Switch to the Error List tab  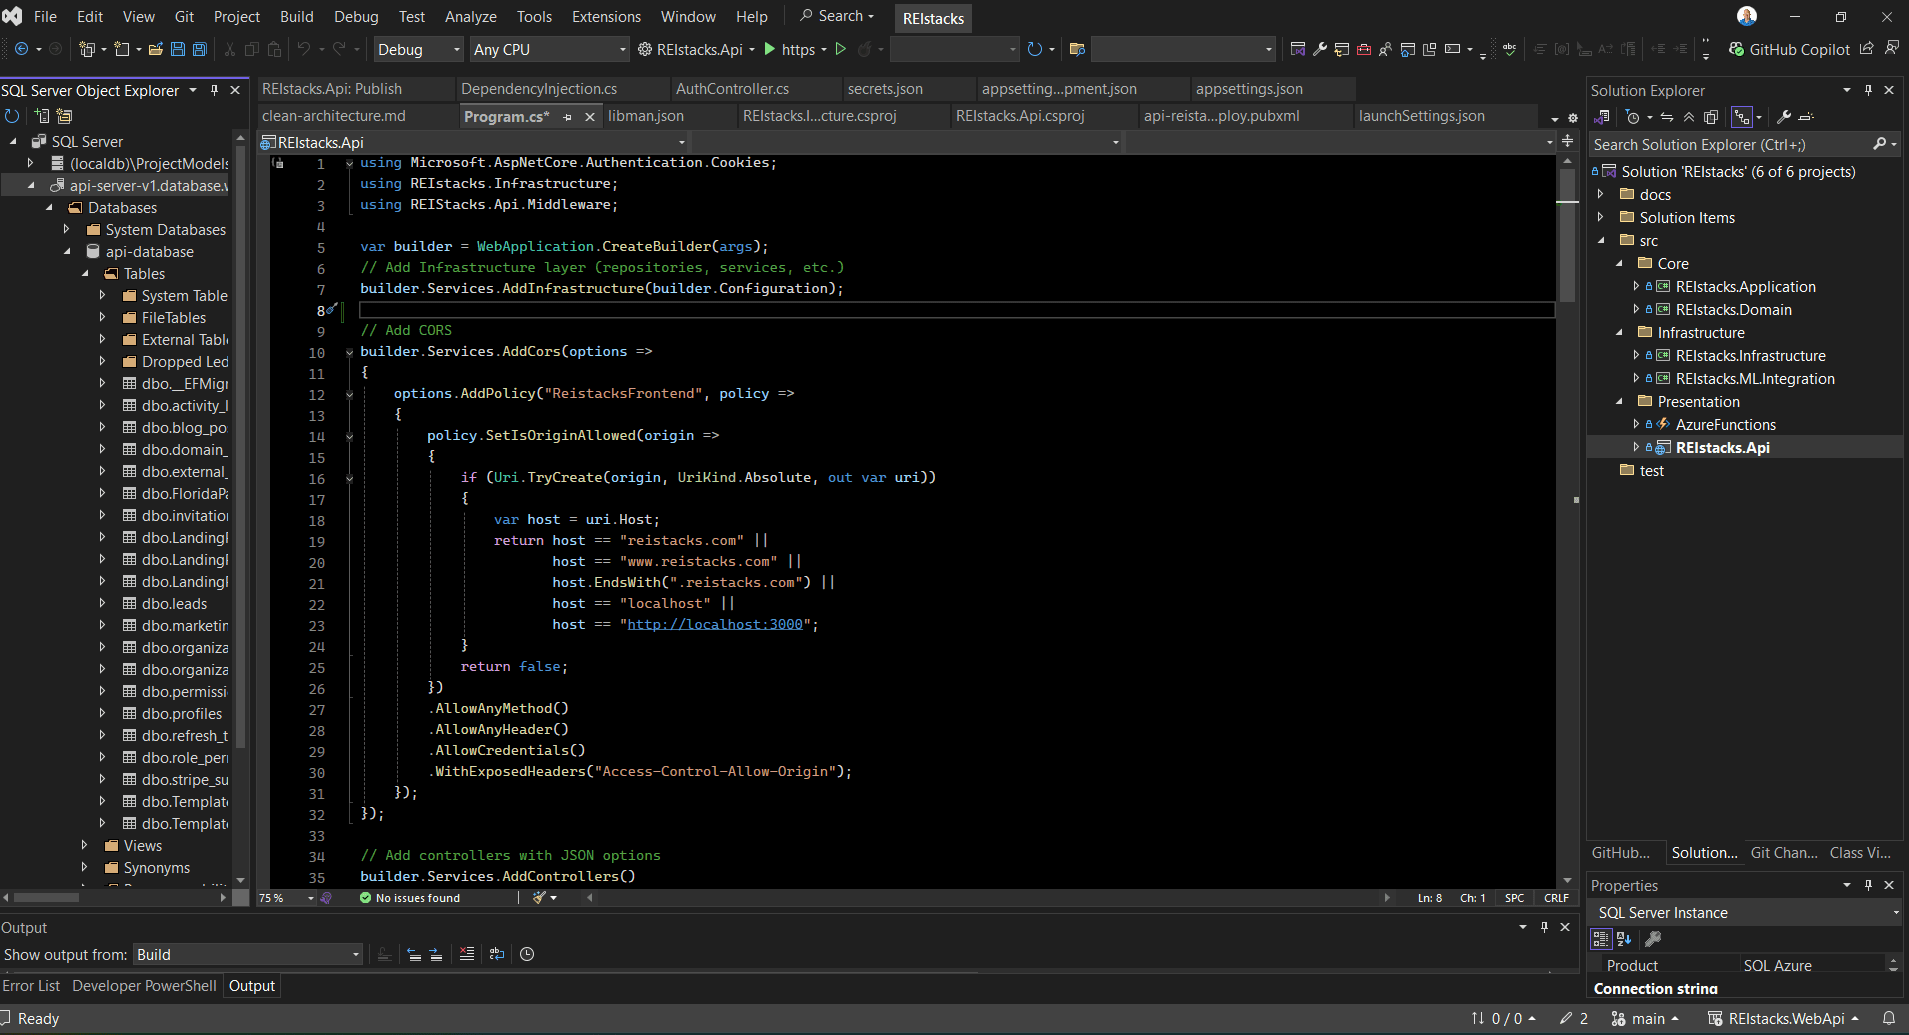31,986
